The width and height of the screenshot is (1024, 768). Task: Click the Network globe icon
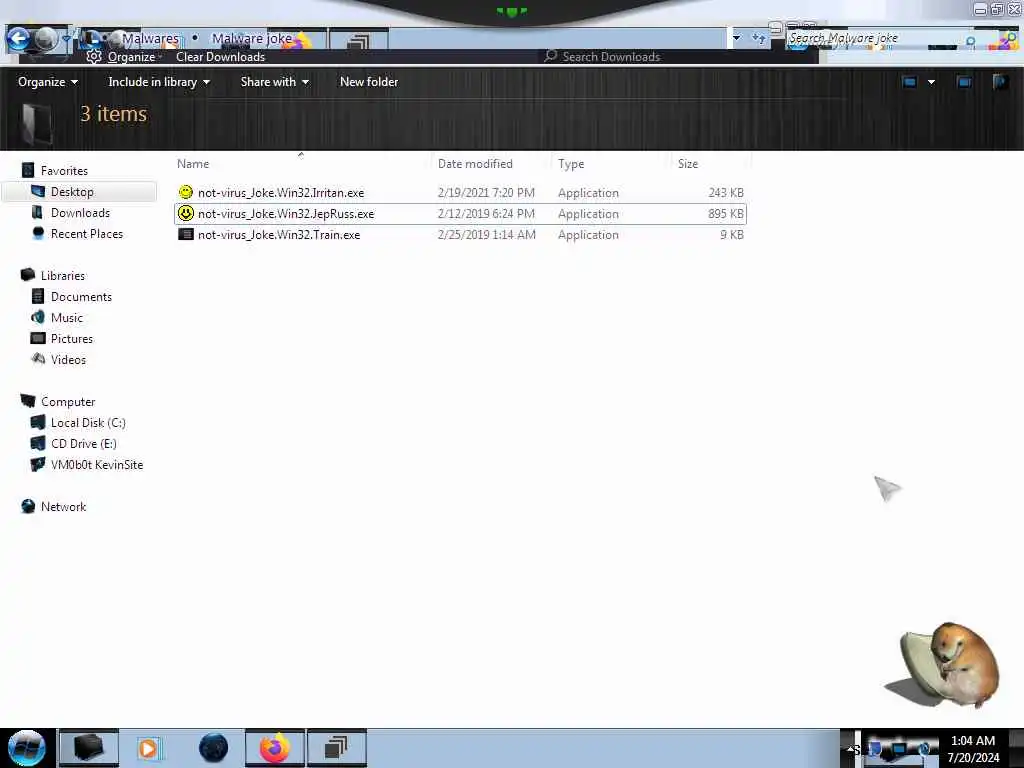click(x=28, y=506)
